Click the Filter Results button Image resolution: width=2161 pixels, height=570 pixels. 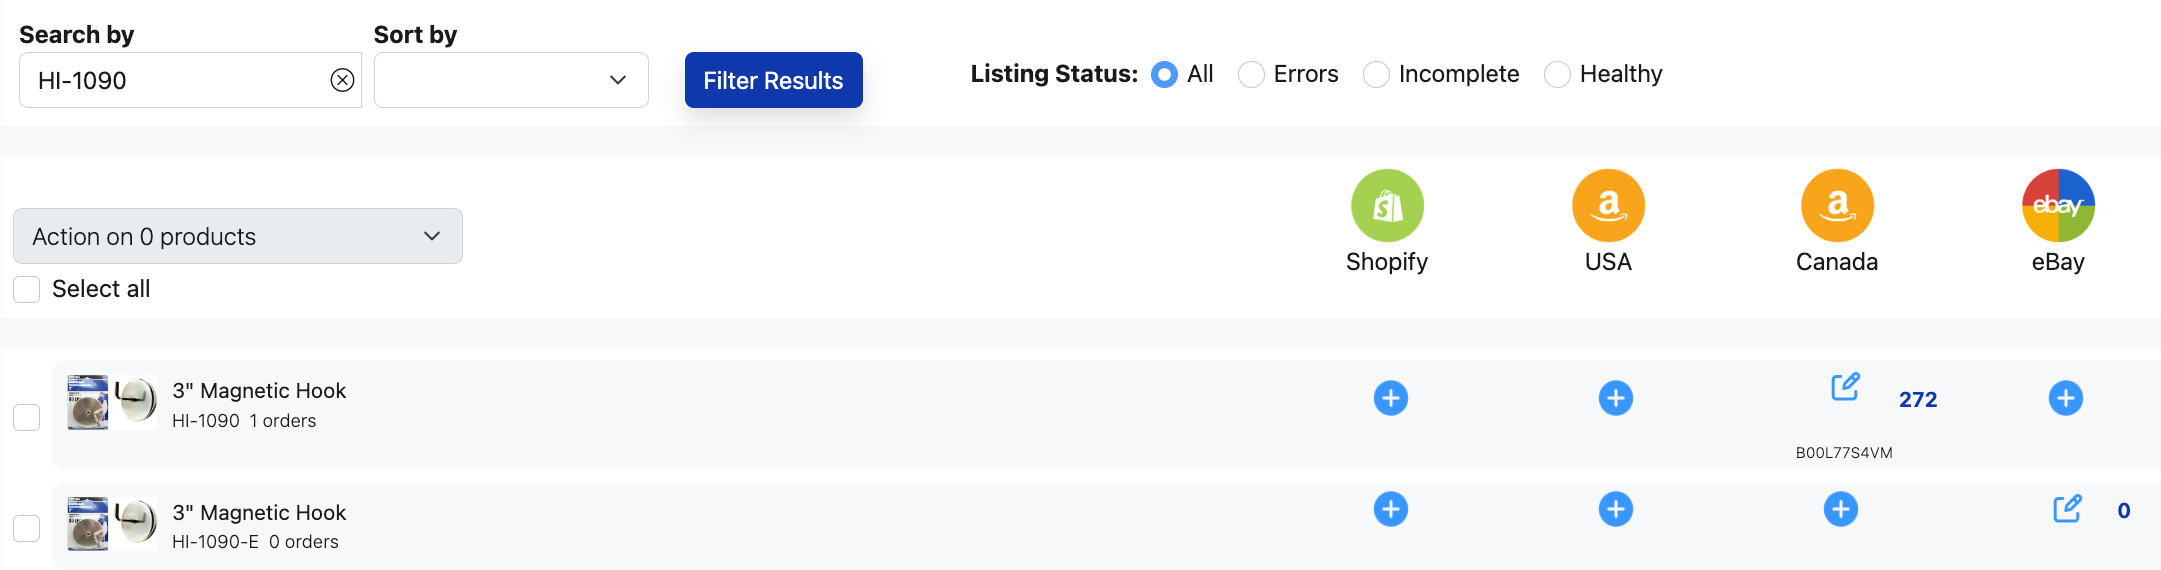(x=773, y=80)
